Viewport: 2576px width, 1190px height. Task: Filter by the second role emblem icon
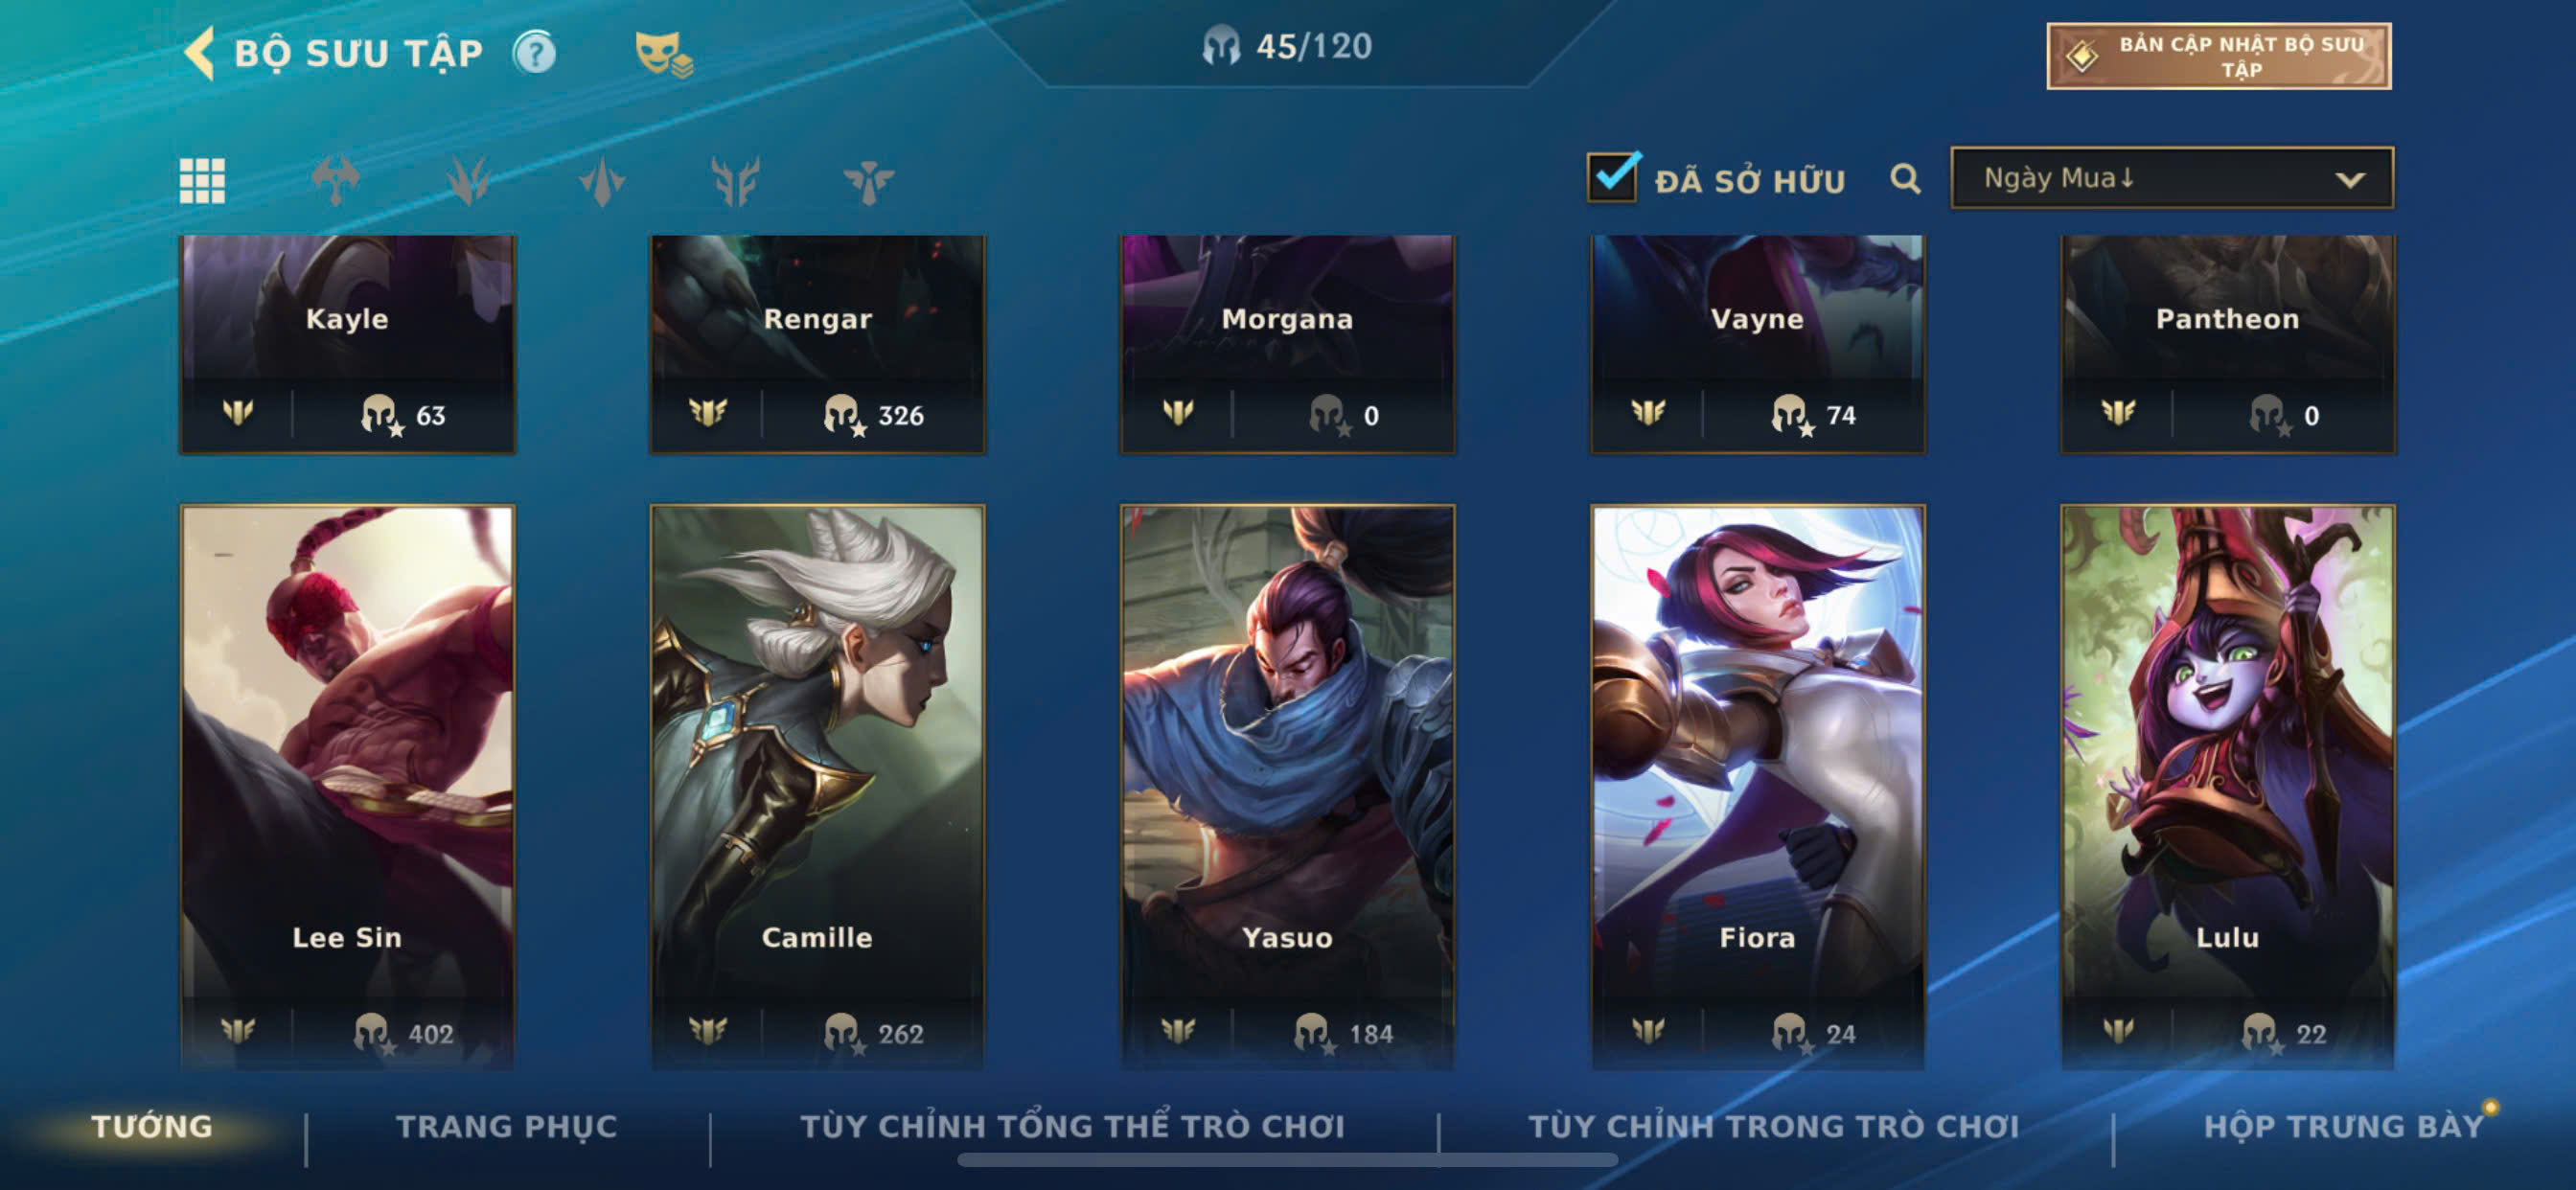[468, 181]
